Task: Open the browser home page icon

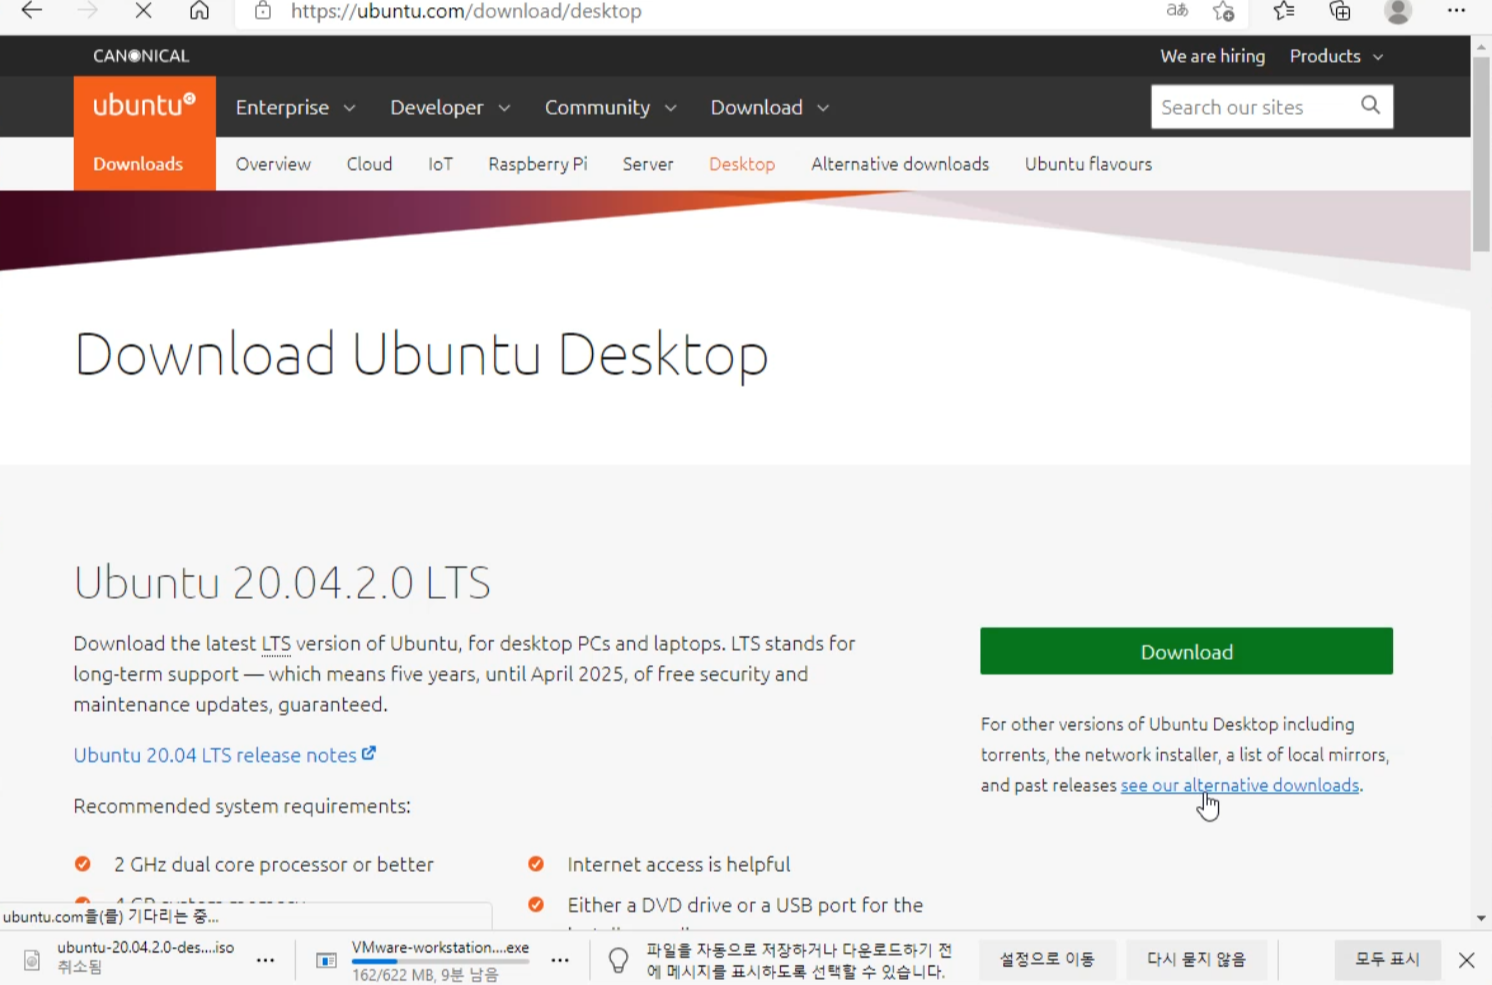Action: pos(199,11)
